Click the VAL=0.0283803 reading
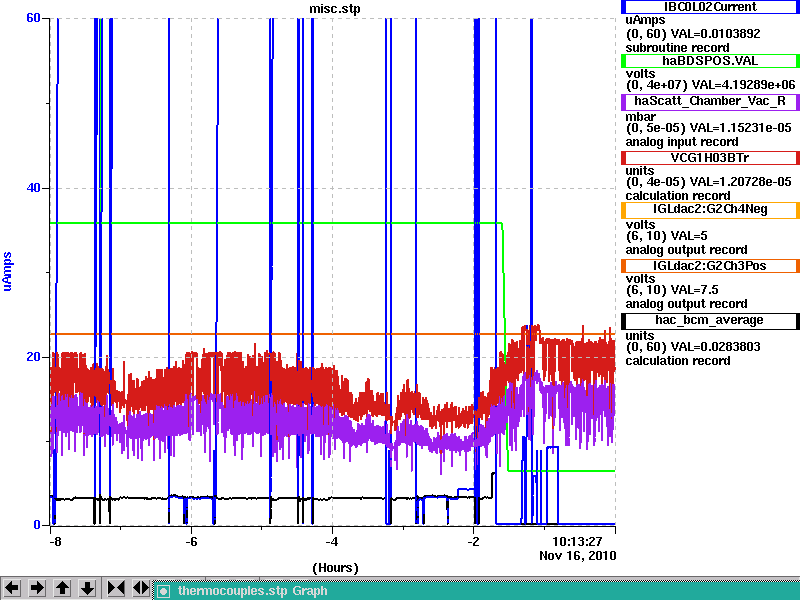This screenshot has height=600, width=800. (x=715, y=347)
